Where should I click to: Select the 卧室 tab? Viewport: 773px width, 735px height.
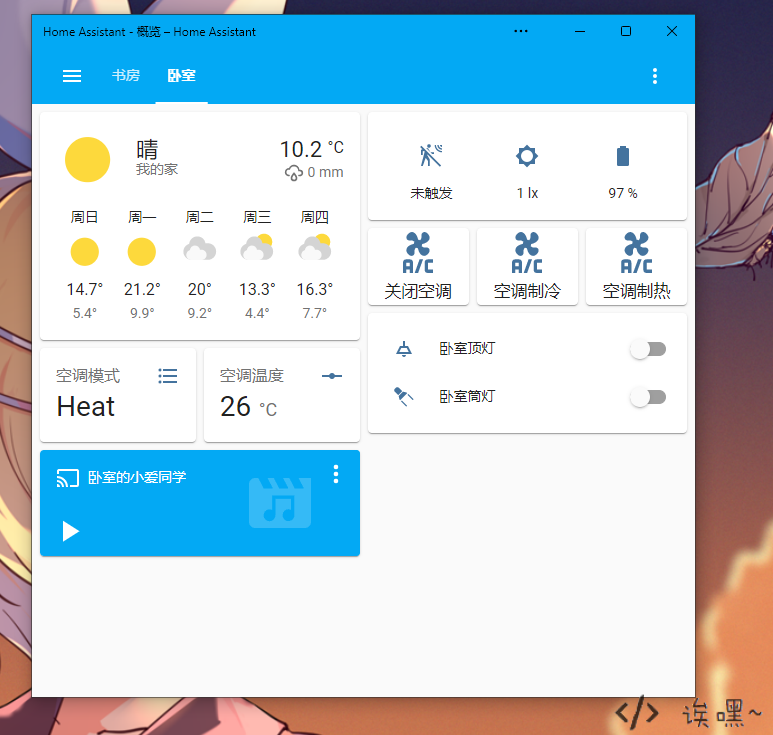tap(181, 75)
